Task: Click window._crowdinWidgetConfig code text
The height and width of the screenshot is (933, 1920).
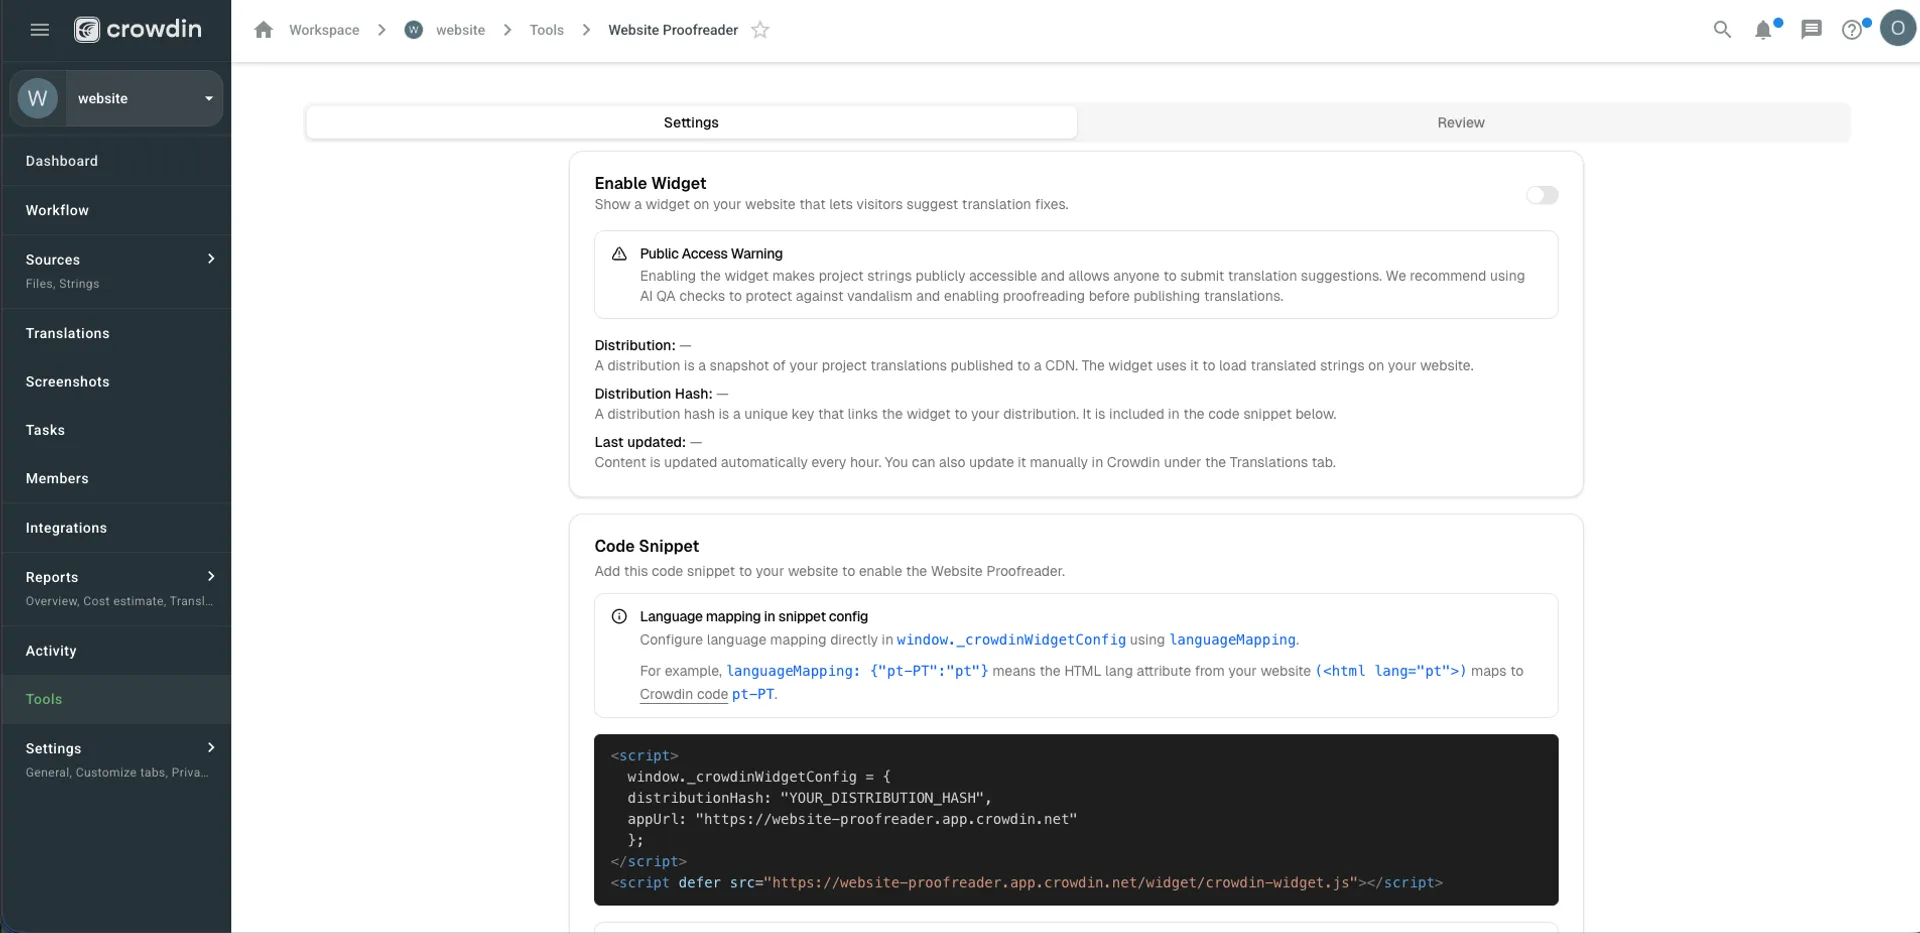Action: click(1011, 640)
